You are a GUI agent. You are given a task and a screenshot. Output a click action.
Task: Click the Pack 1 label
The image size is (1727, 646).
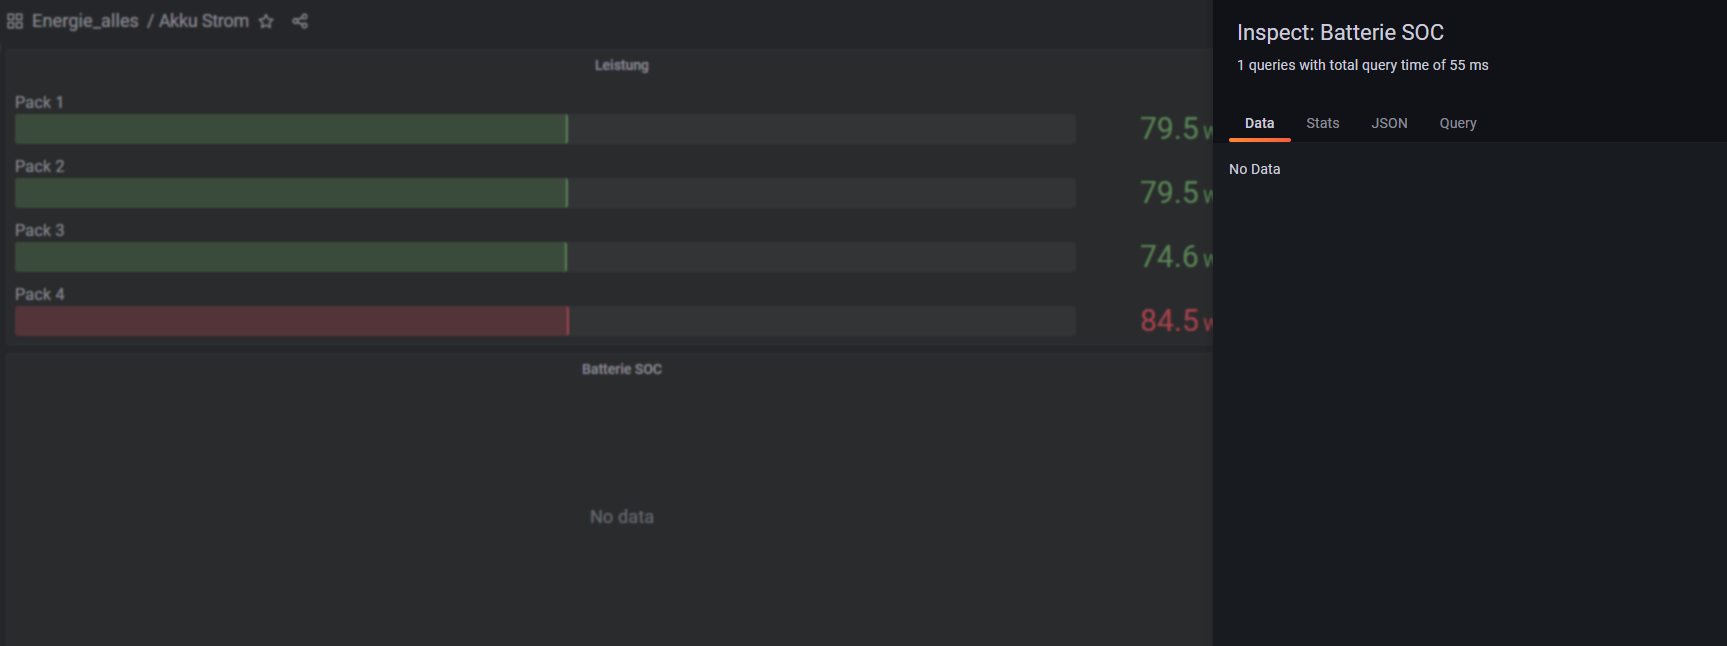39,102
